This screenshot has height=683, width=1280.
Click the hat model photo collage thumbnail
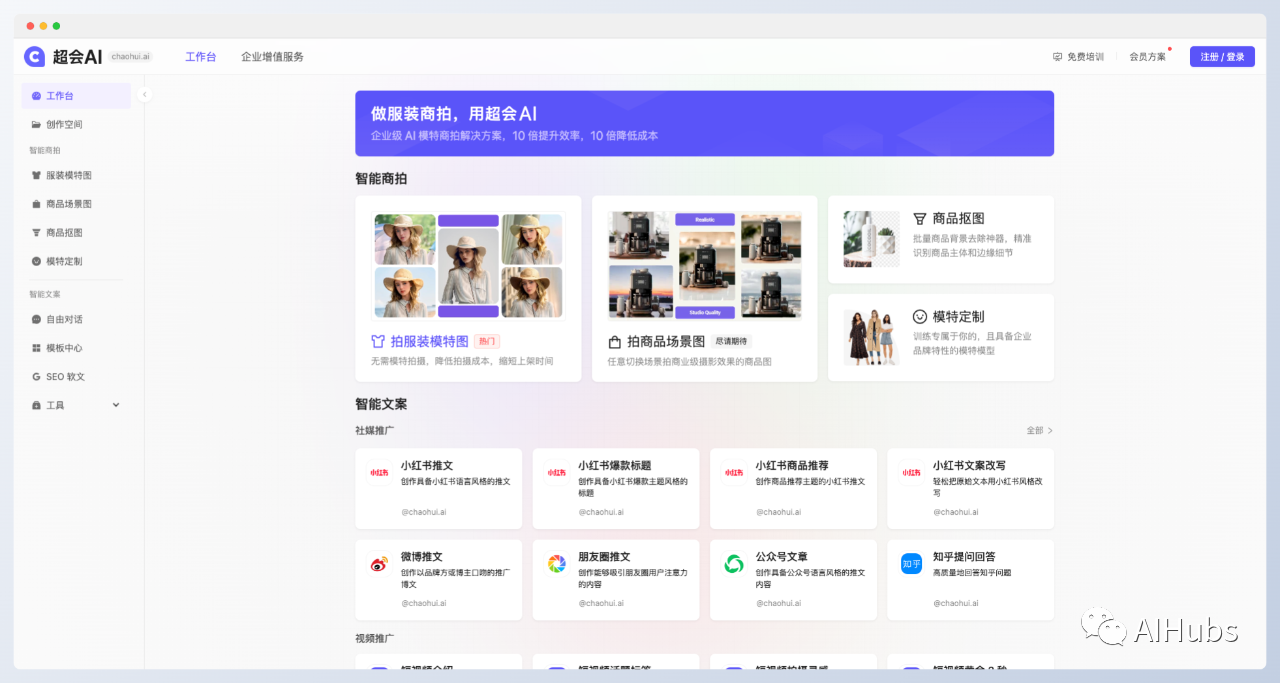[468, 265]
